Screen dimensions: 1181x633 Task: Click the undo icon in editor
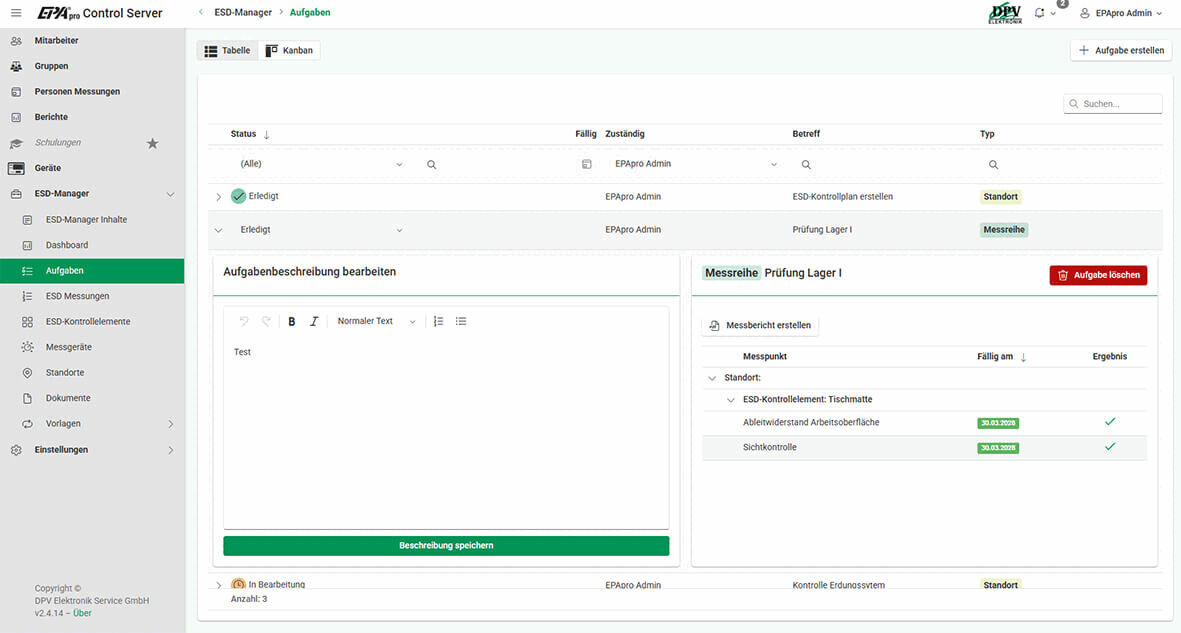[x=242, y=321]
